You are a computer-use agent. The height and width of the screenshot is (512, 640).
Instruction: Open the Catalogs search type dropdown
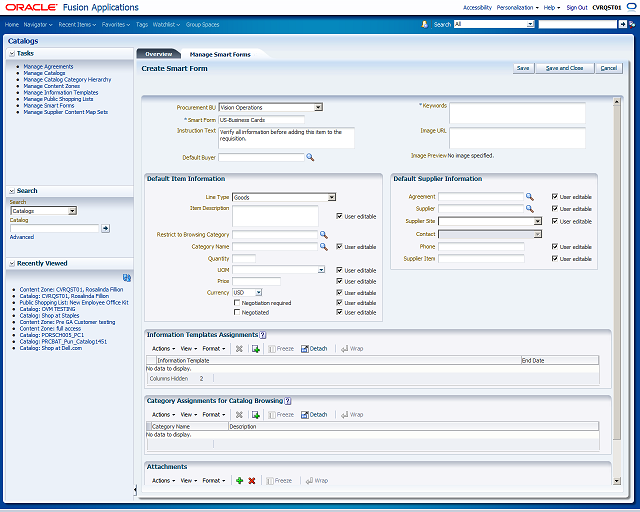click(x=72, y=211)
